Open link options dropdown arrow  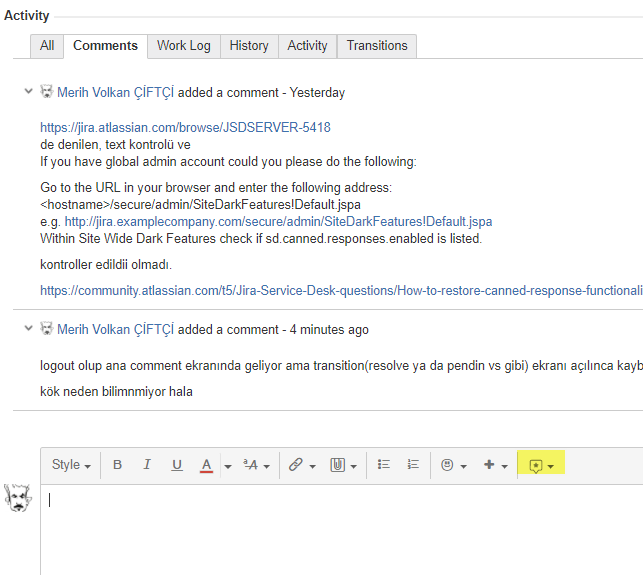tap(312, 466)
